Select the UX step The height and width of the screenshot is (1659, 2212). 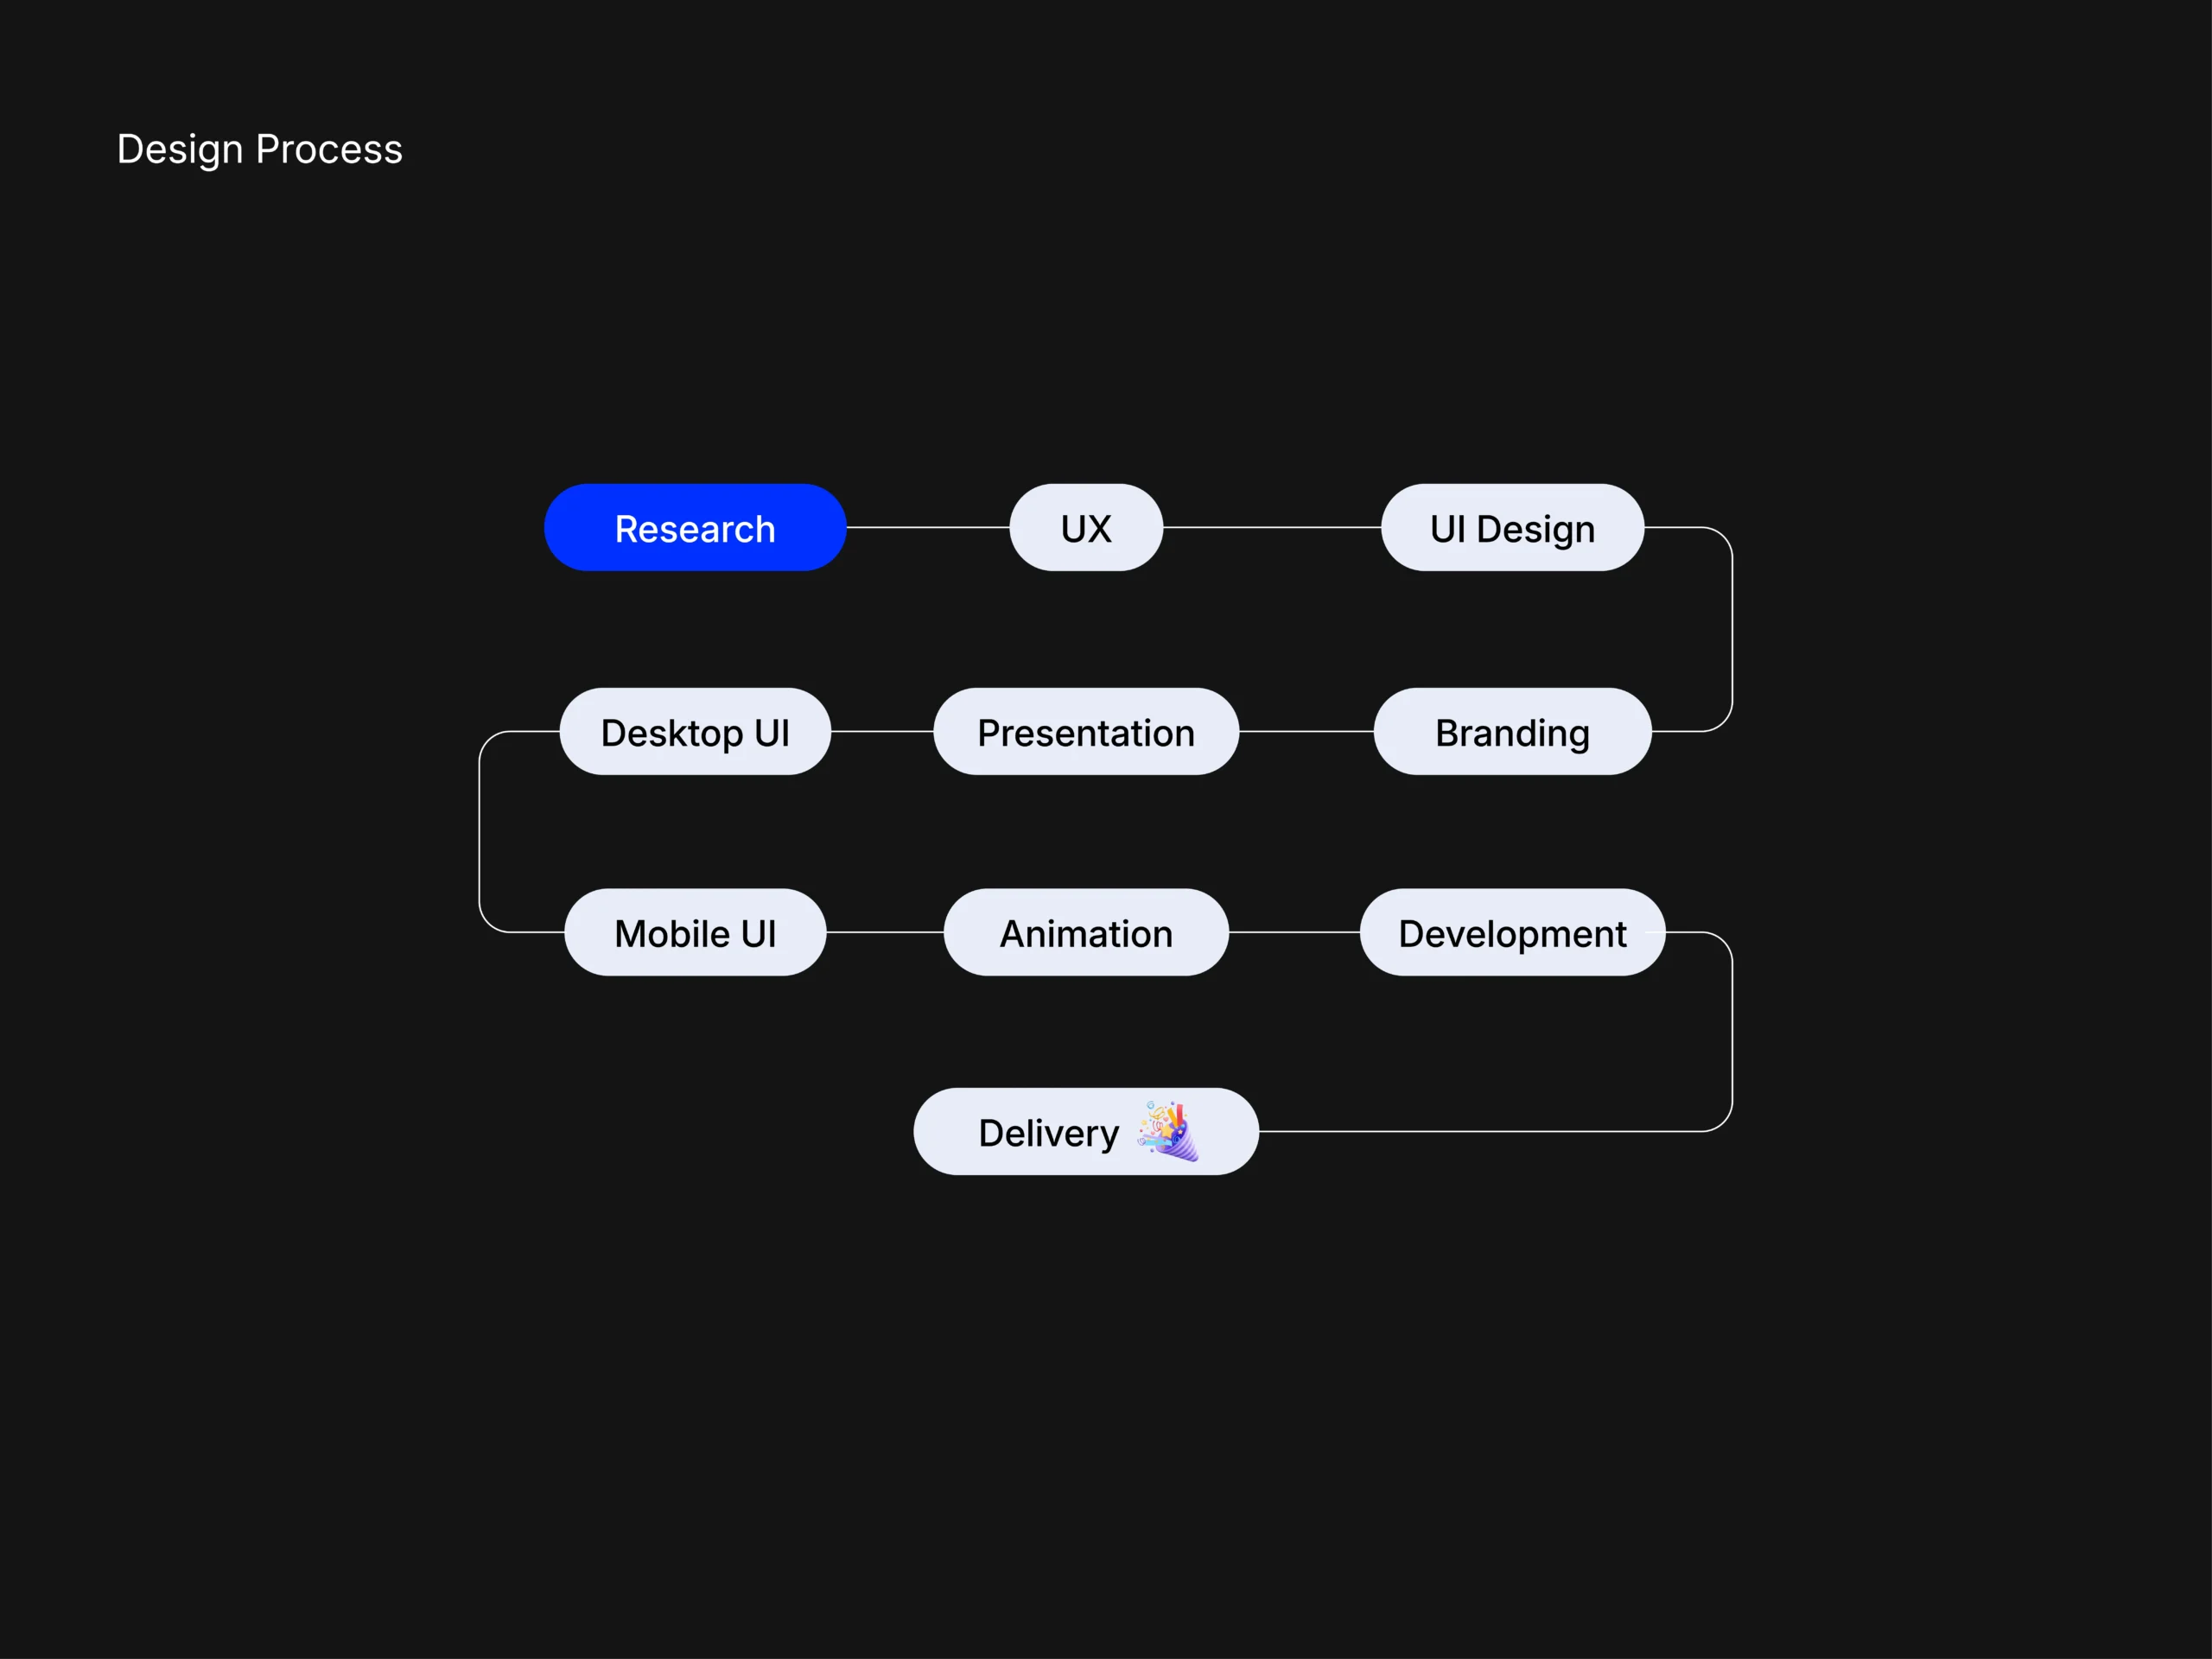click(x=1086, y=528)
